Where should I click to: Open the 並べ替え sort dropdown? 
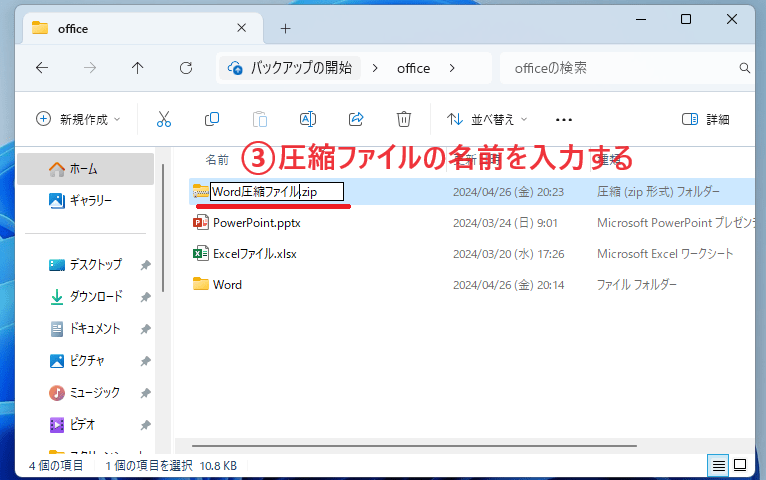click(487, 119)
